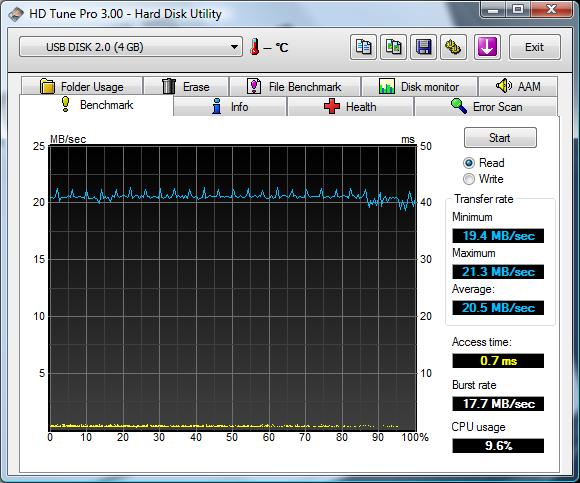Click the Exit button

point(535,47)
